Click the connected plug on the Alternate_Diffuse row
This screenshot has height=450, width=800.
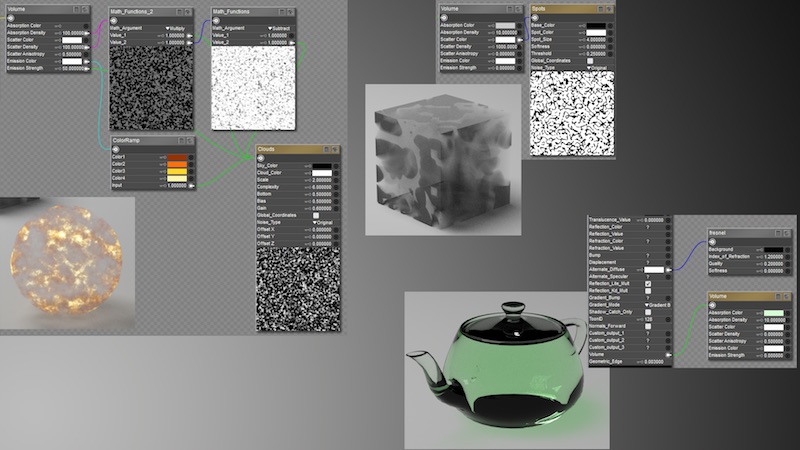point(668,269)
